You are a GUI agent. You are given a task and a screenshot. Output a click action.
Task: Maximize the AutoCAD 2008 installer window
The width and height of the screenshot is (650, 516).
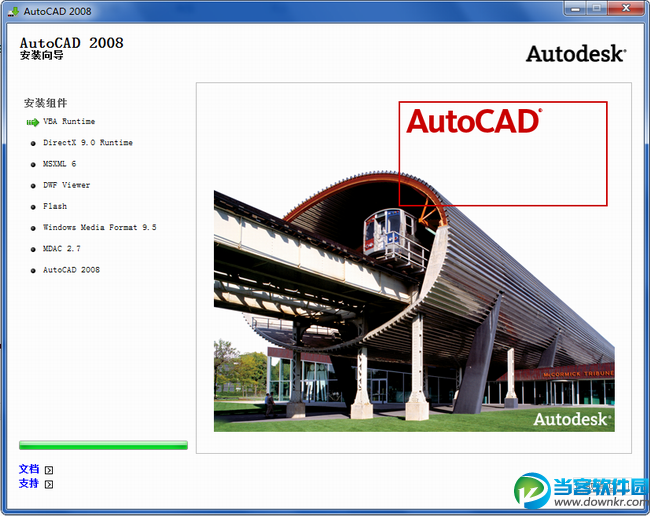click(x=597, y=8)
